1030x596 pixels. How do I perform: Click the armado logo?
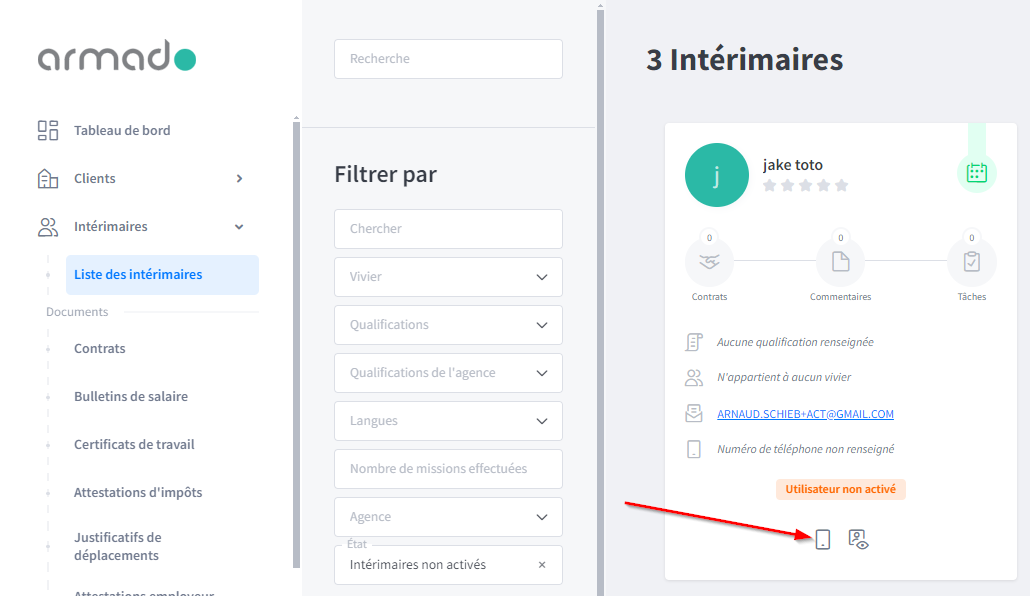click(117, 56)
